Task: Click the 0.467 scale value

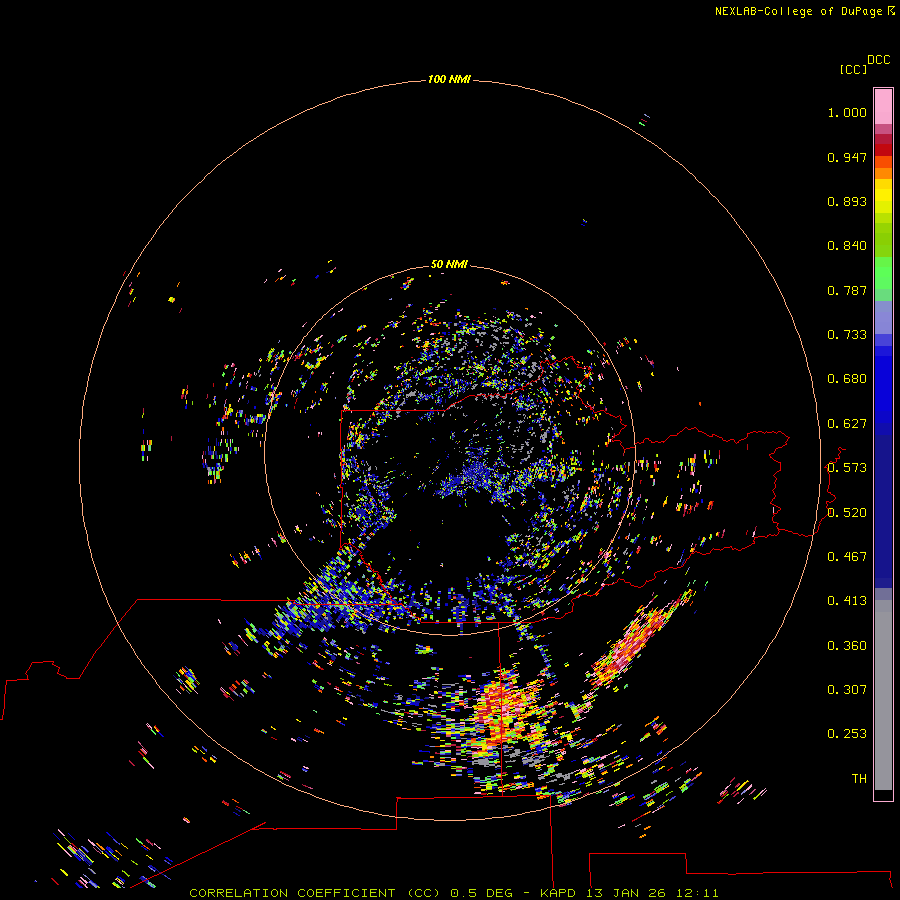Action: click(x=847, y=557)
